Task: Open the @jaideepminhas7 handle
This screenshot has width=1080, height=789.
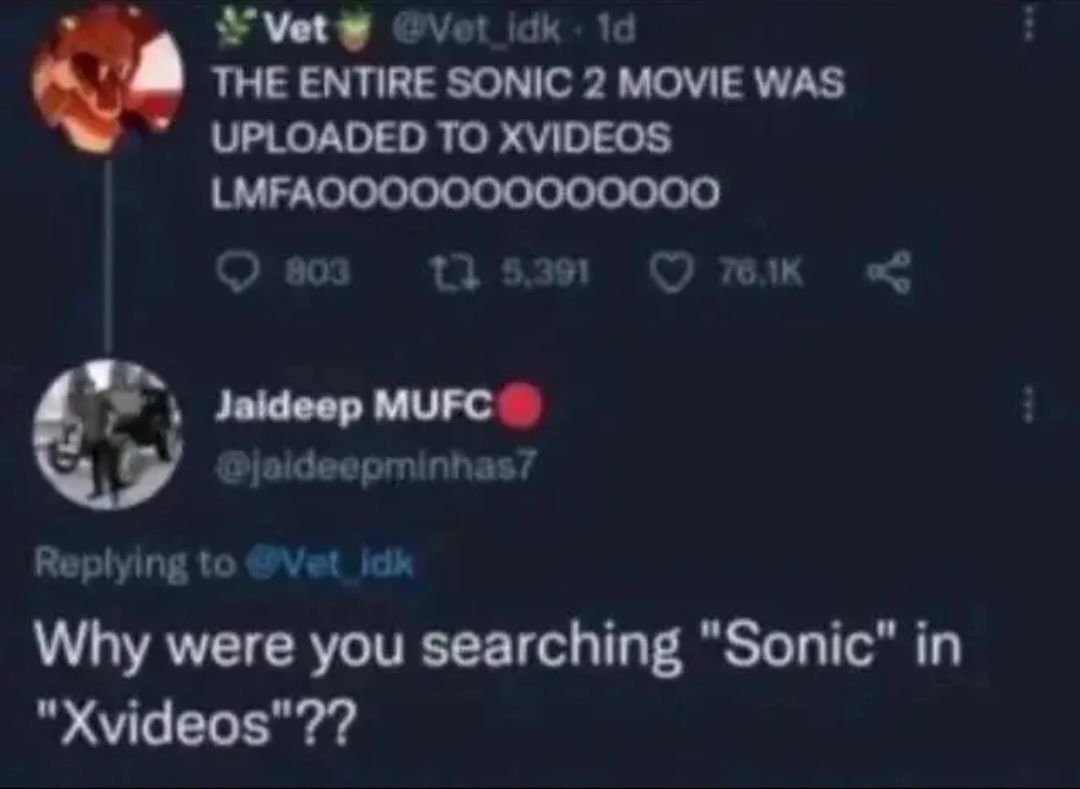Action: tap(375, 470)
